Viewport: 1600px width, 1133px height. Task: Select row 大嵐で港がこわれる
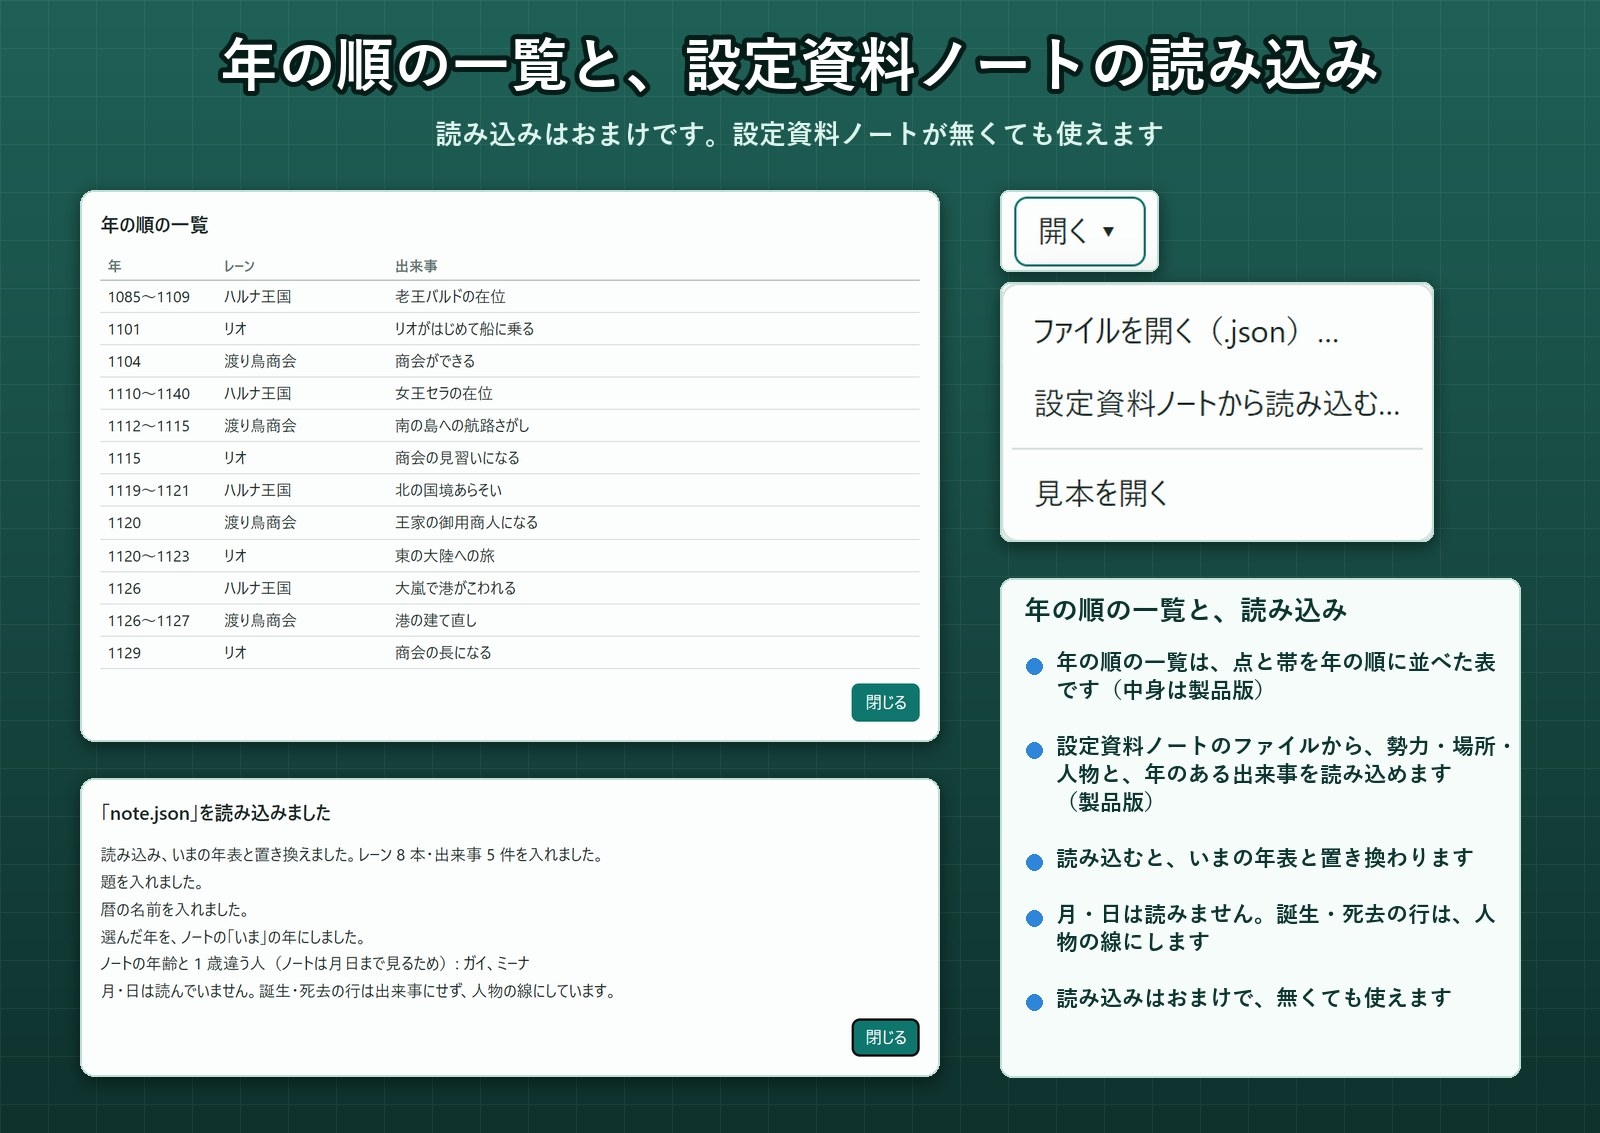tap(510, 588)
